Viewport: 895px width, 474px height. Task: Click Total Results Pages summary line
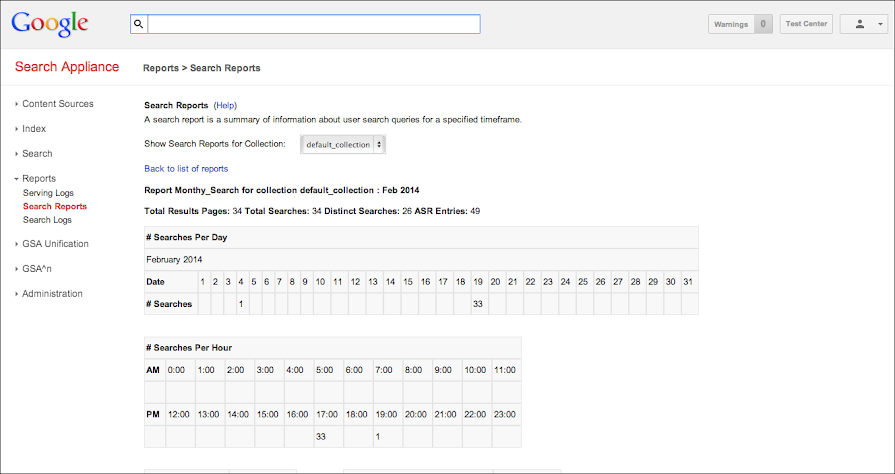[x=312, y=211]
